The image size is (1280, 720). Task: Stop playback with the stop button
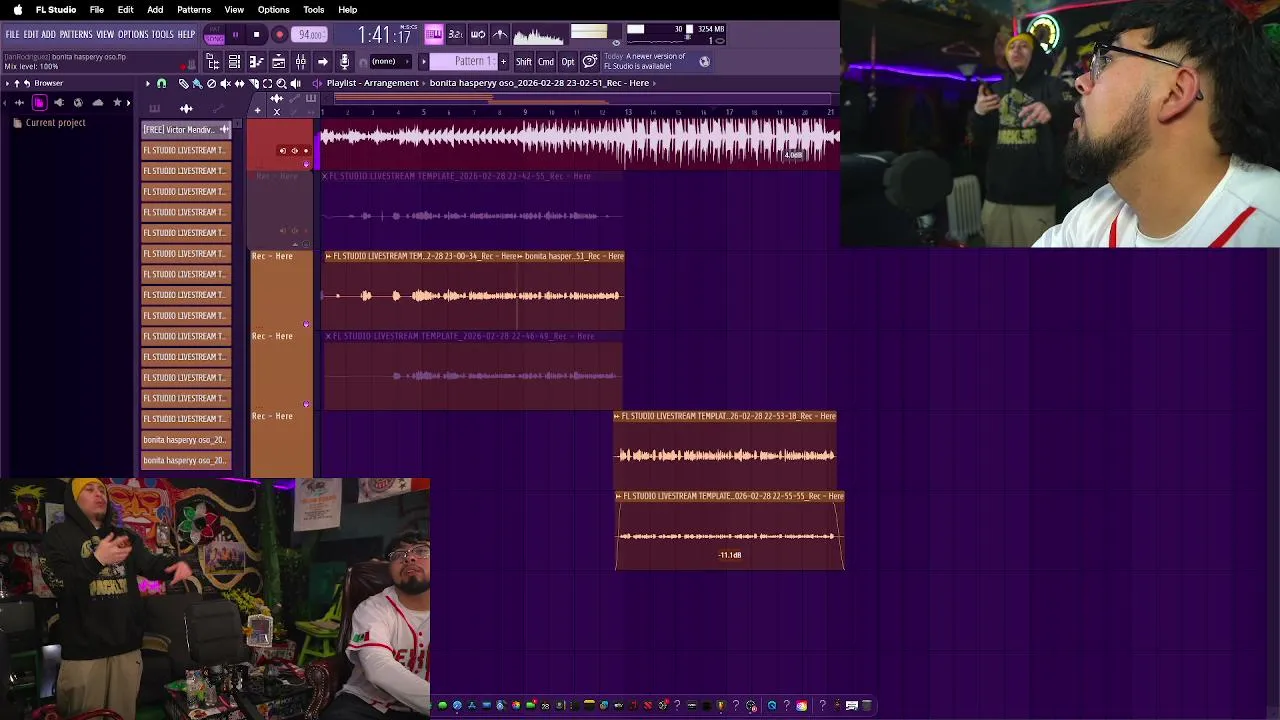(256, 35)
